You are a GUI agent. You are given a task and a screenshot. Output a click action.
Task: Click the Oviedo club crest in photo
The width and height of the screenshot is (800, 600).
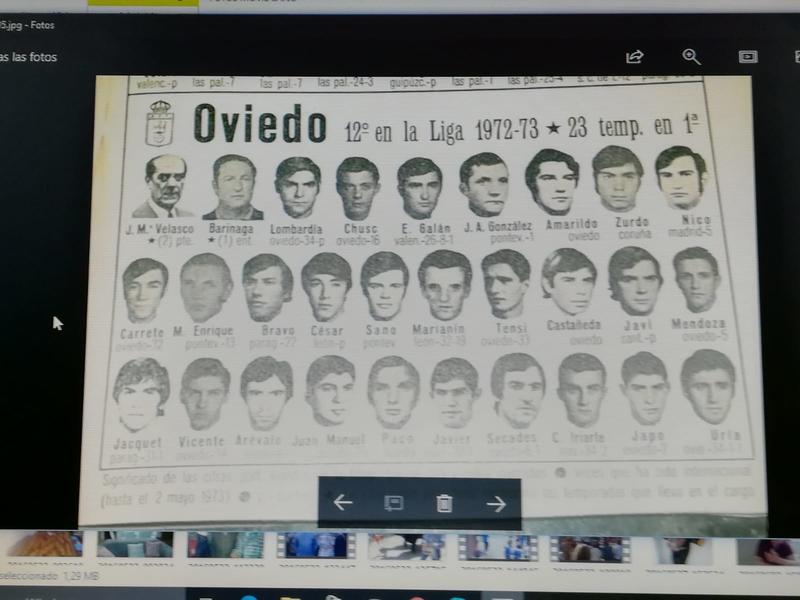pyautogui.click(x=158, y=123)
